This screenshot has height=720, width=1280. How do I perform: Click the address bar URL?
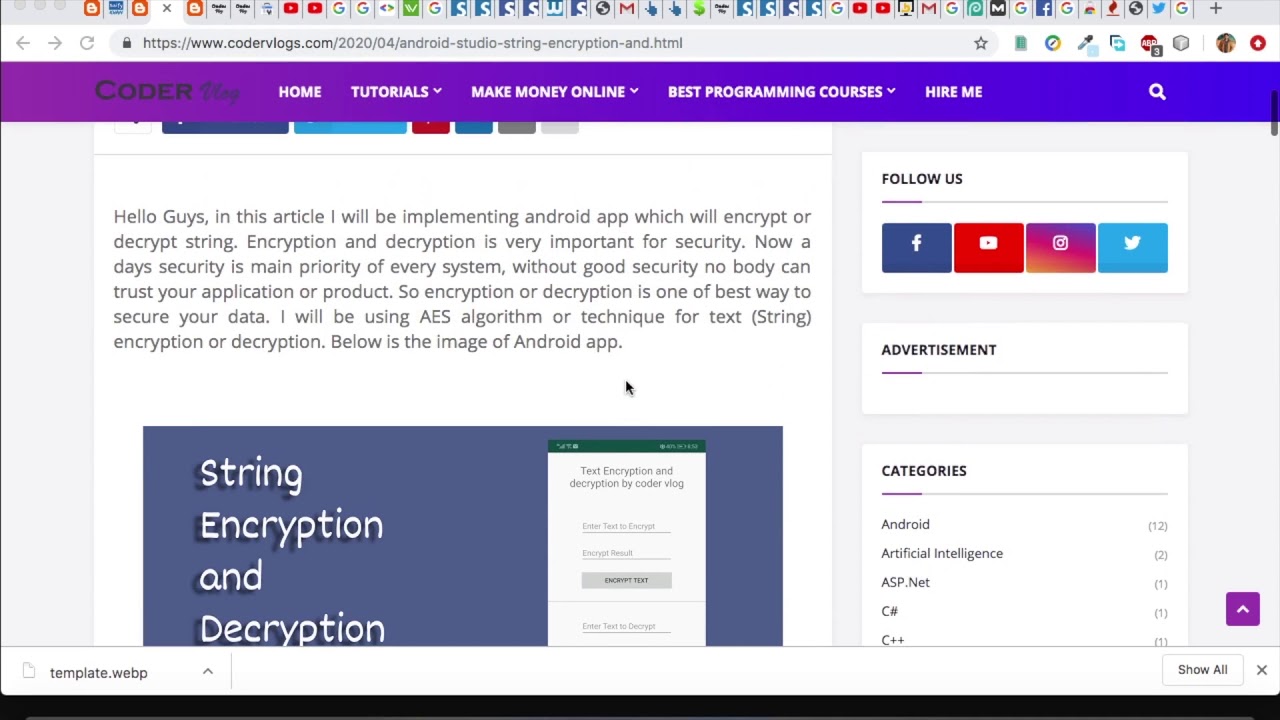point(412,43)
